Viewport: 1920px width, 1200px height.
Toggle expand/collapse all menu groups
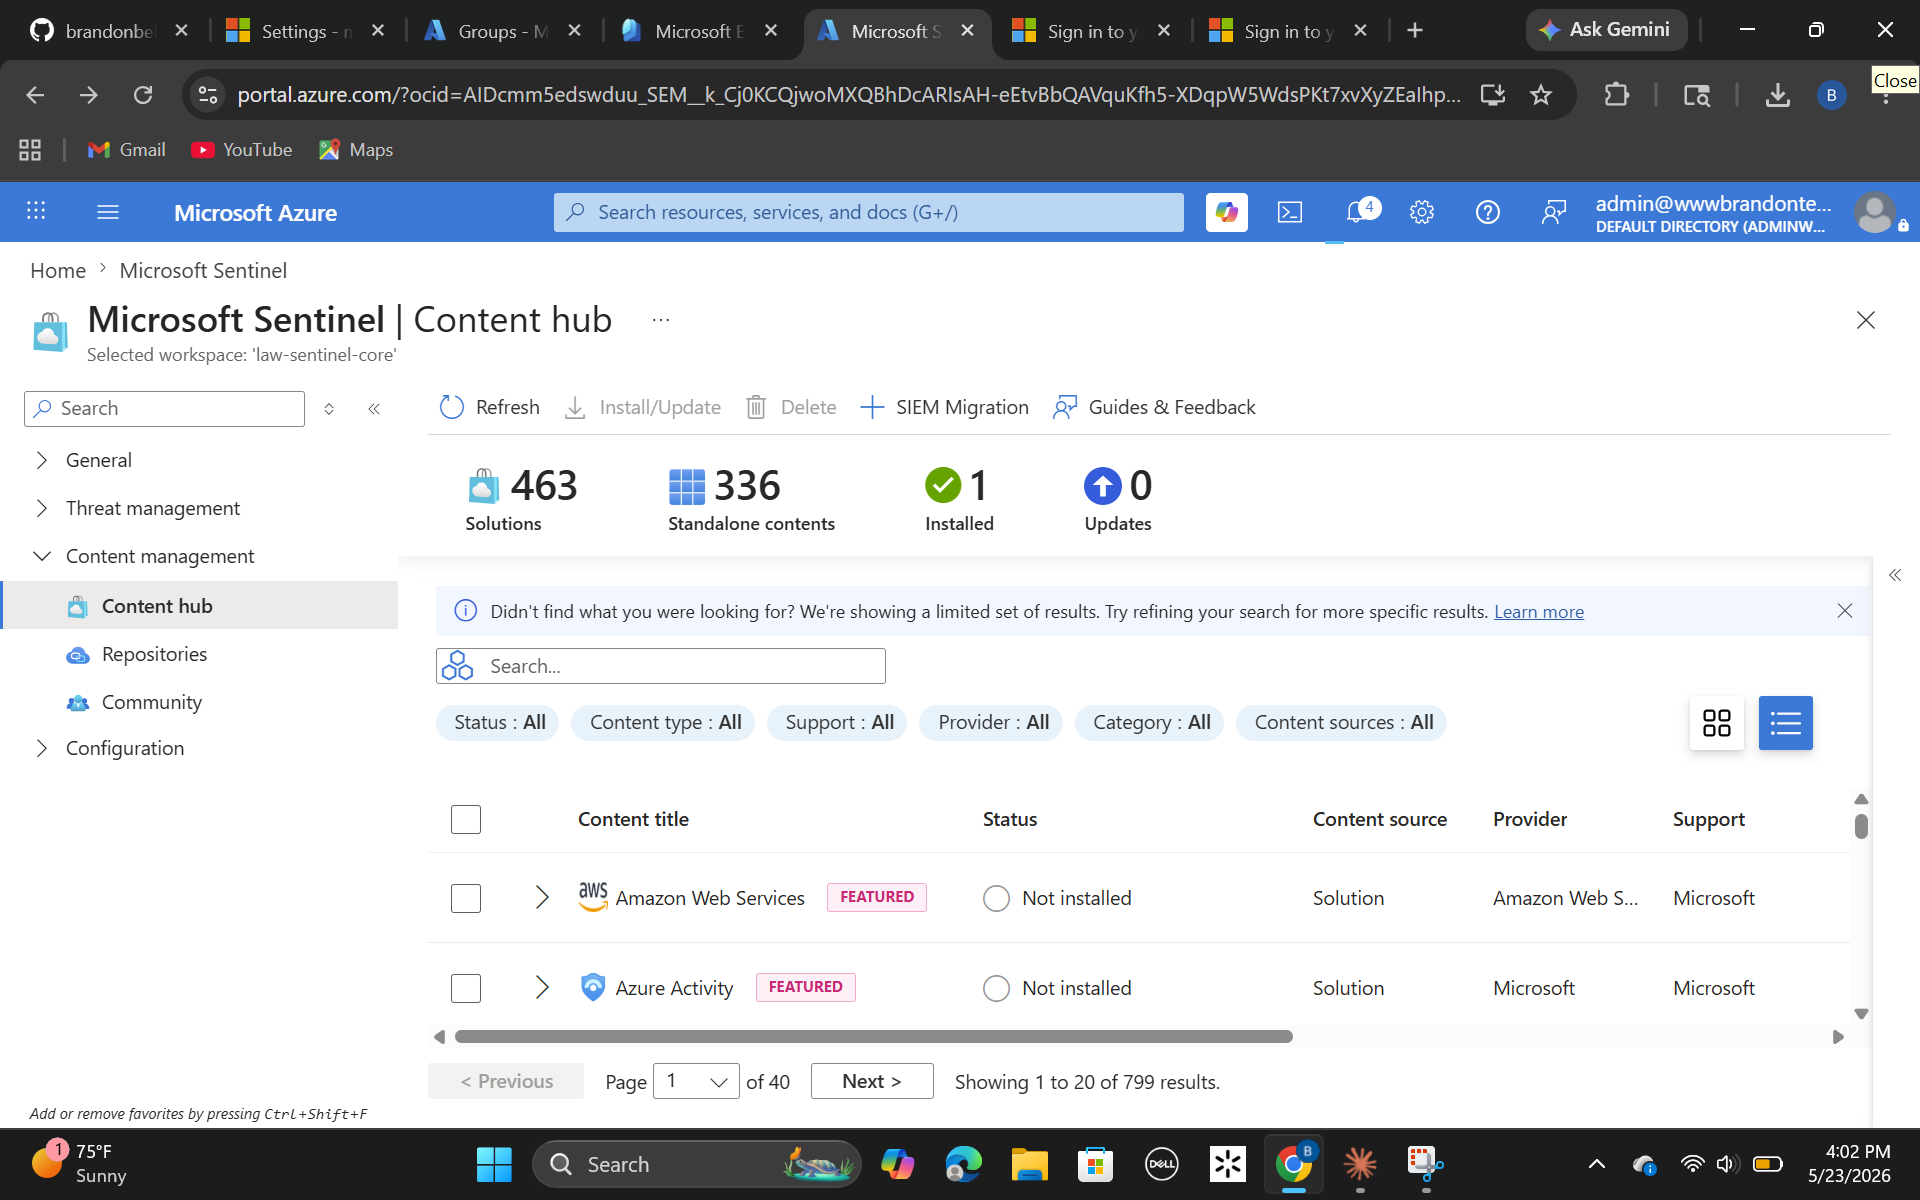[329, 409]
